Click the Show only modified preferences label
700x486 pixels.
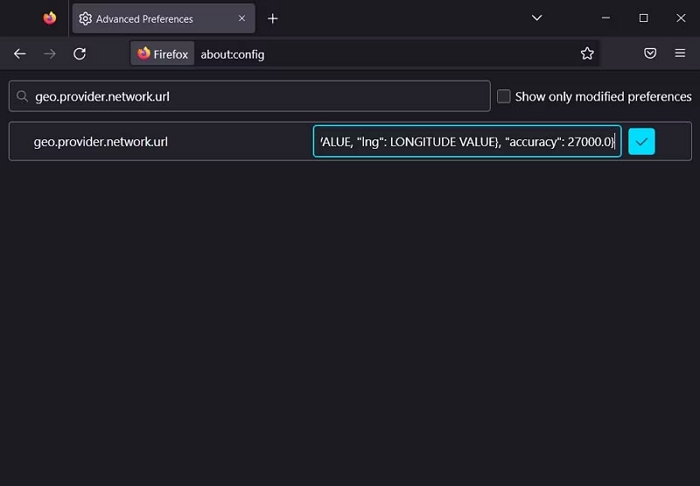(603, 96)
